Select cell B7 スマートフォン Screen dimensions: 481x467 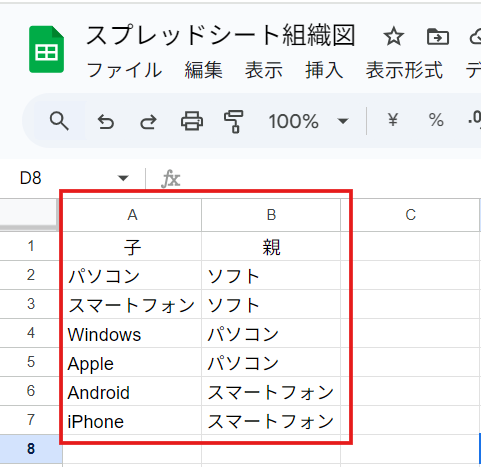271,420
